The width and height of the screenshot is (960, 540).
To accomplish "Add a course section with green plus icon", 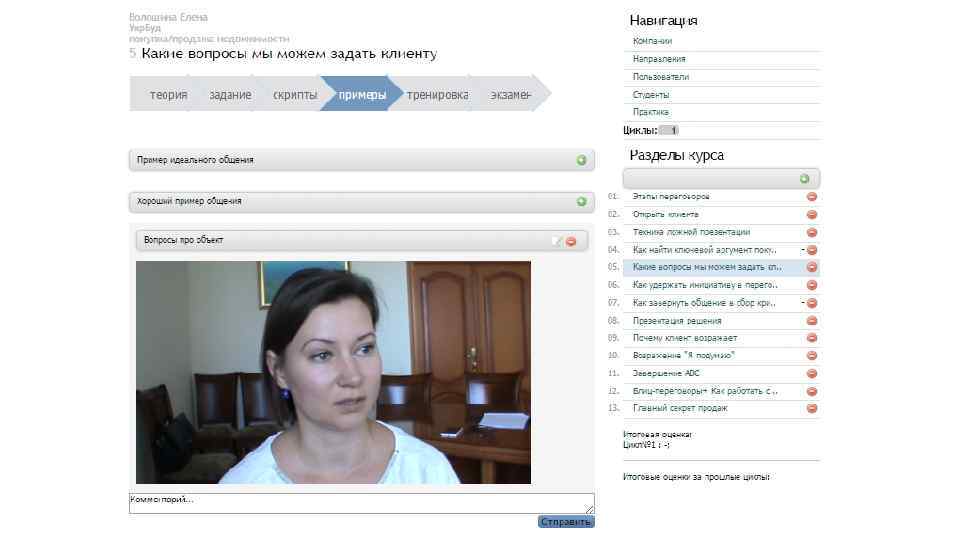I will pos(804,178).
